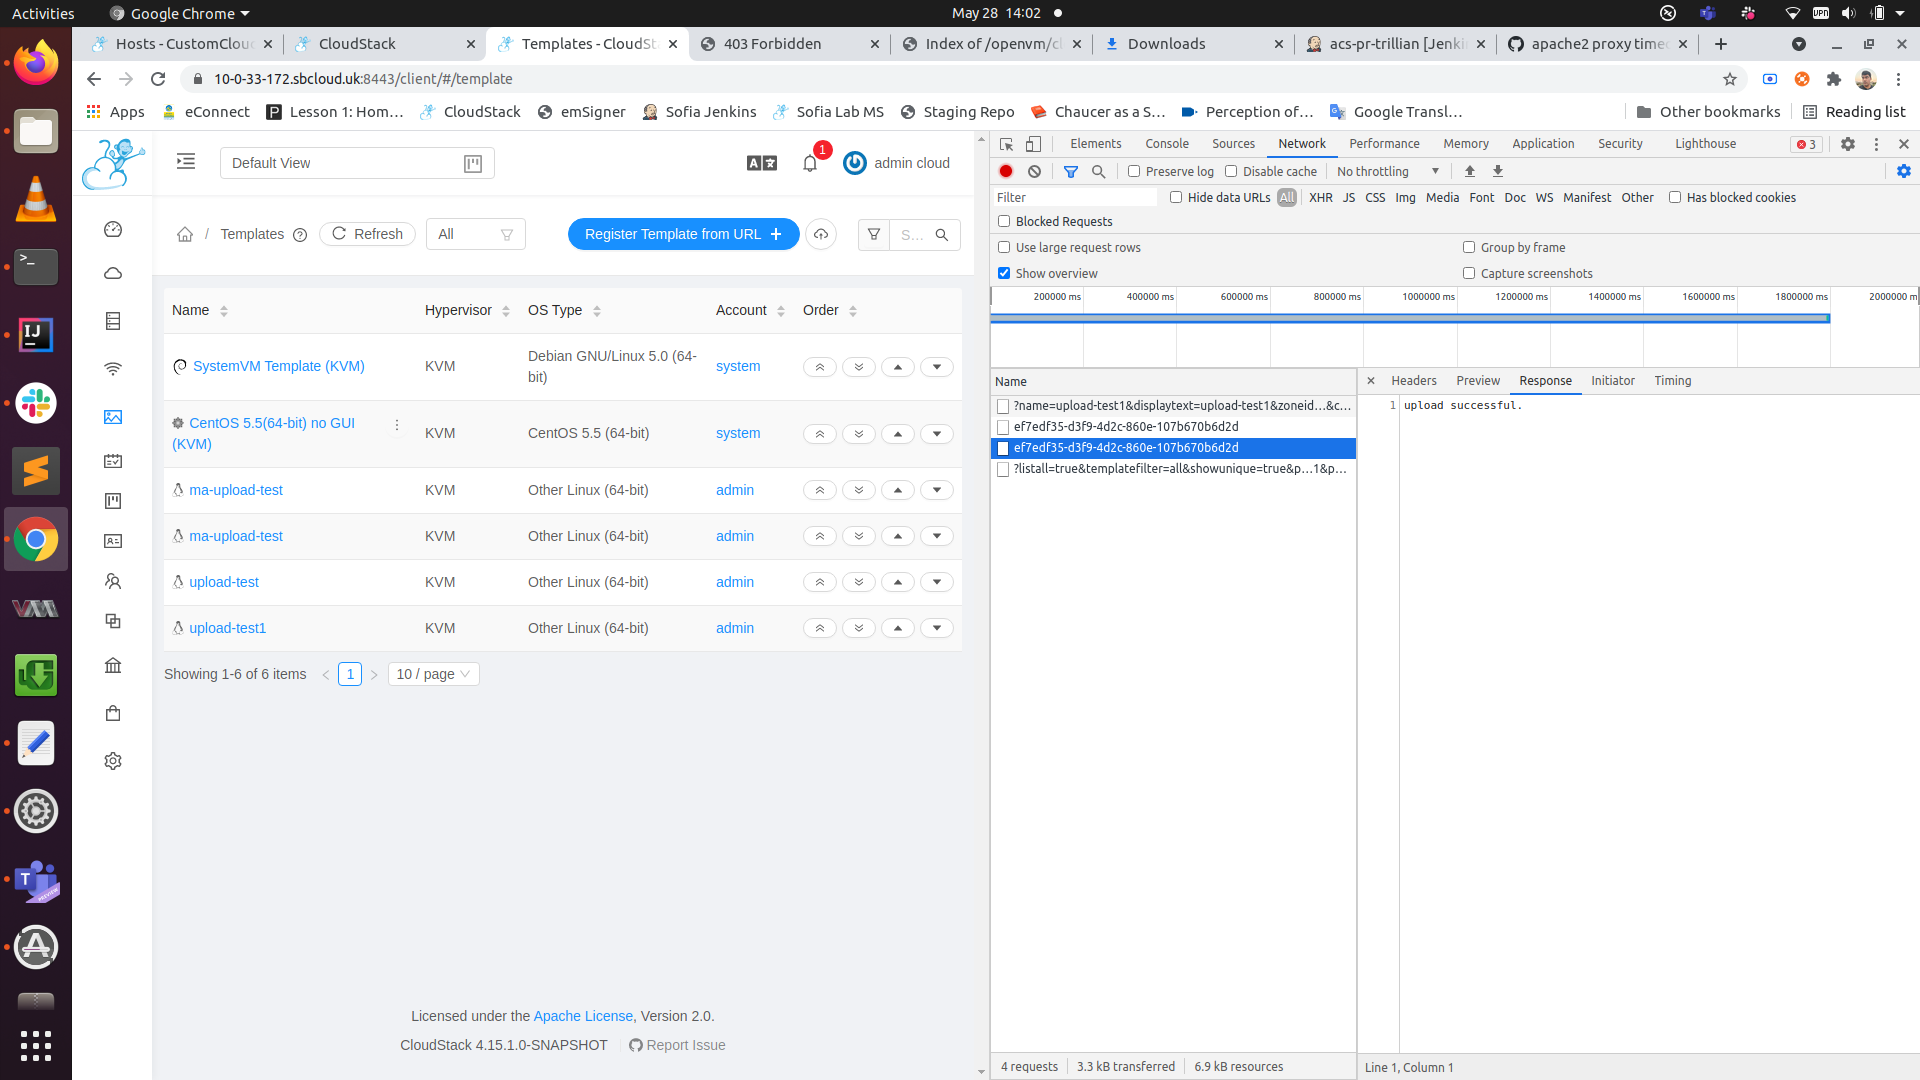Expand the 10 / page size selector
This screenshot has width=1920, height=1080.
(x=433, y=674)
